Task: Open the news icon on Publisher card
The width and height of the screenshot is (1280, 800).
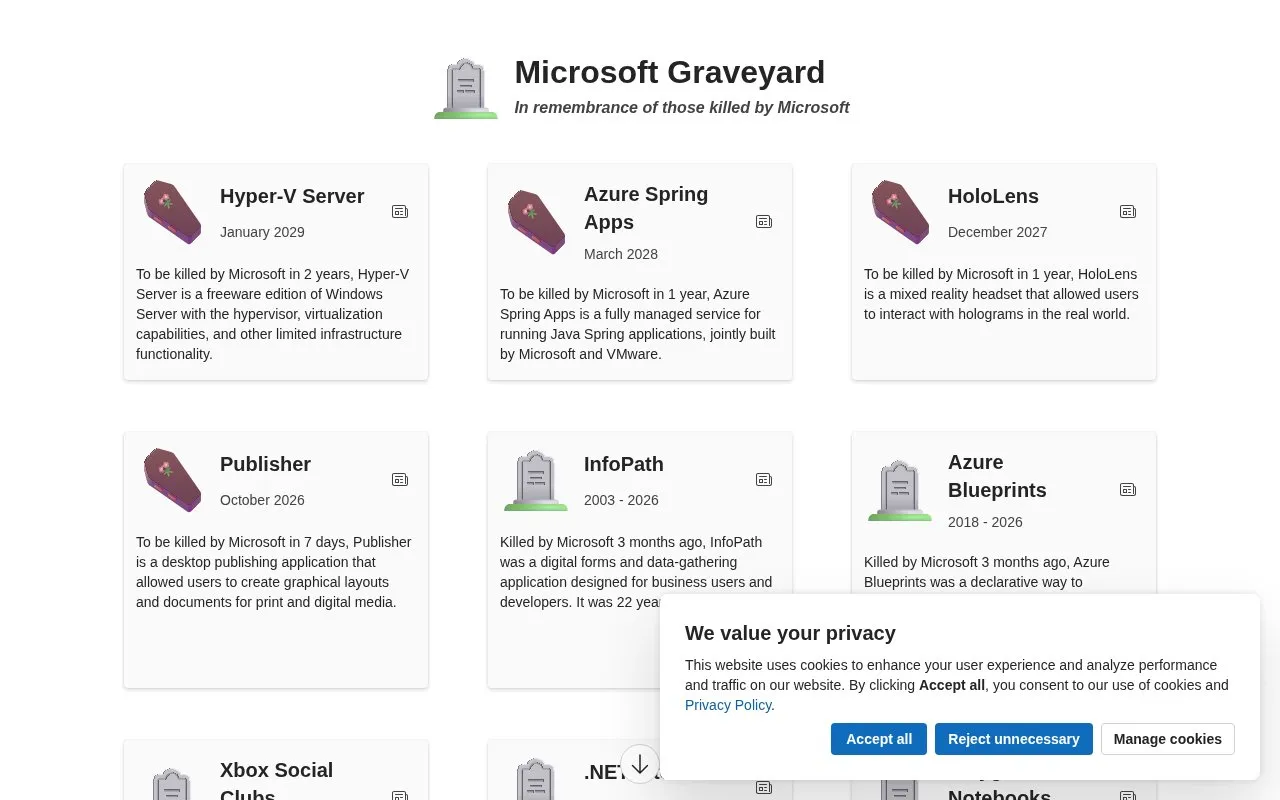Action: point(400,480)
